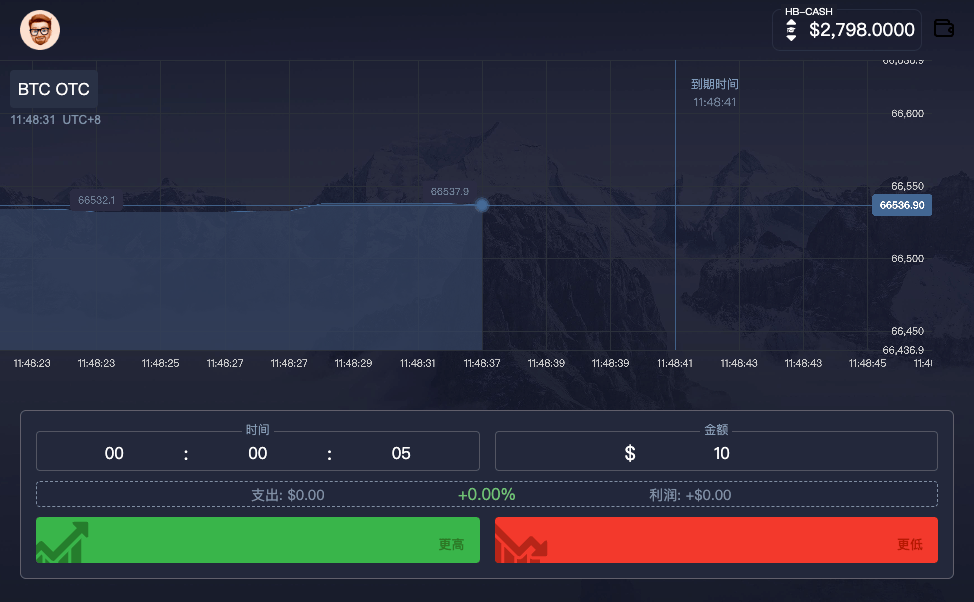Open the wallet icon

(x=944, y=29)
